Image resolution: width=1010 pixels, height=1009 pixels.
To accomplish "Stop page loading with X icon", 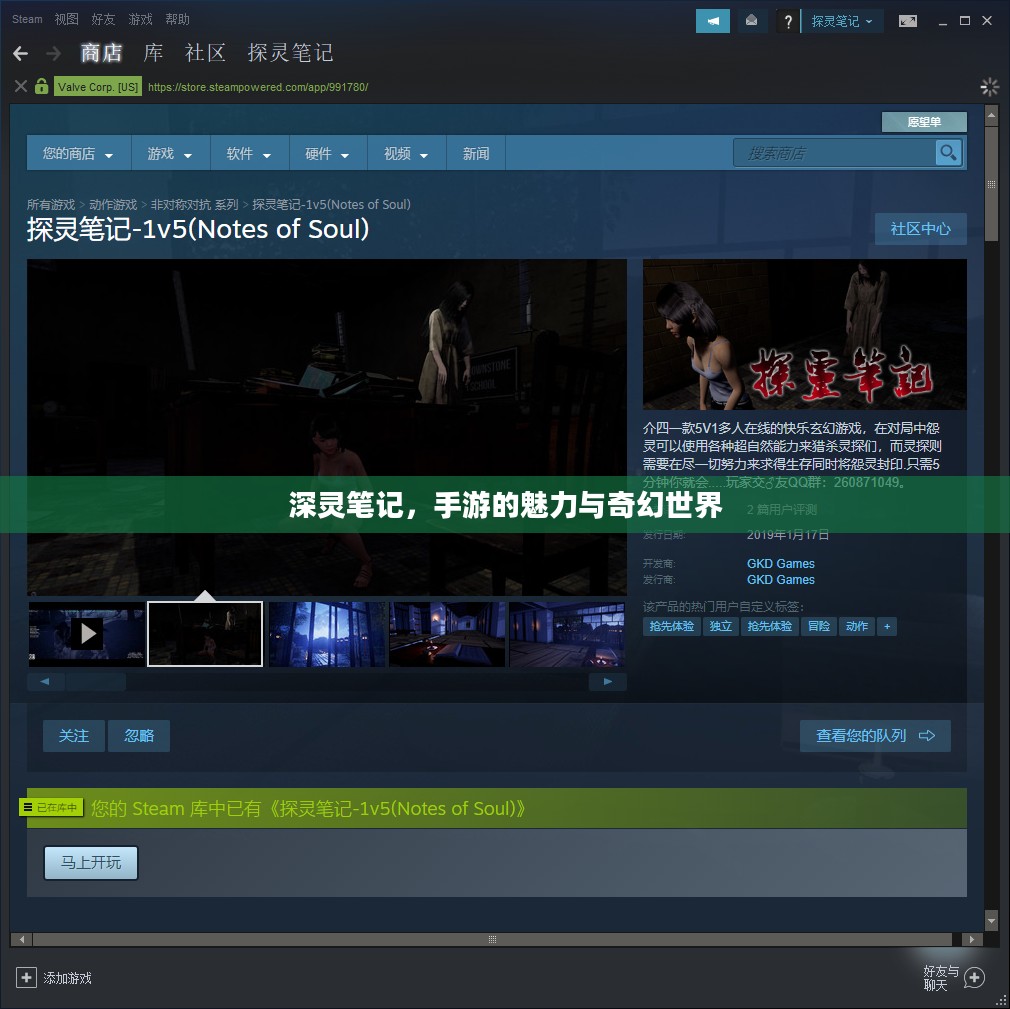I will (21, 86).
